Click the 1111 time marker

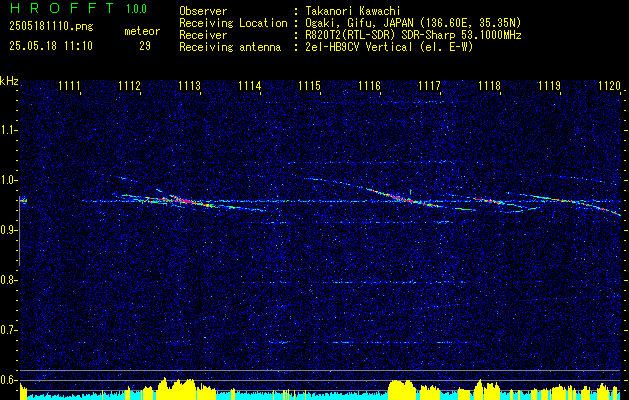[69, 85]
